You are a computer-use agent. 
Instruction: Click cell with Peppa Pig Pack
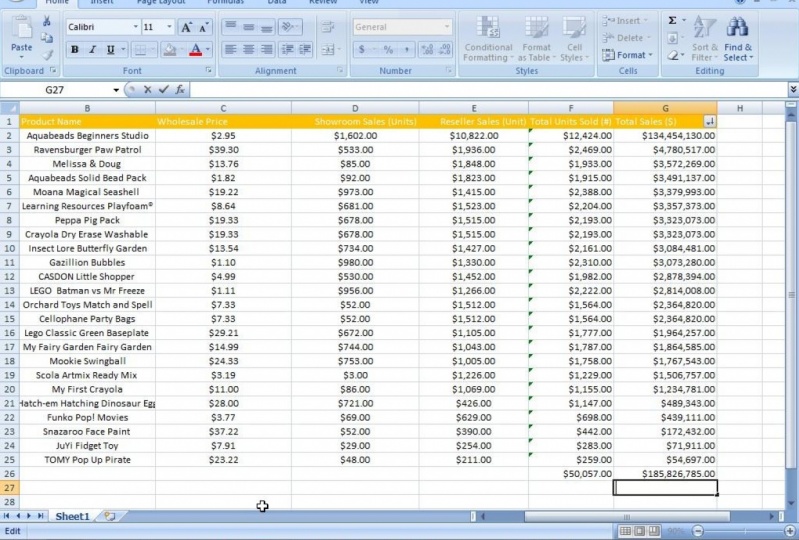pyautogui.click(x=87, y=220)
